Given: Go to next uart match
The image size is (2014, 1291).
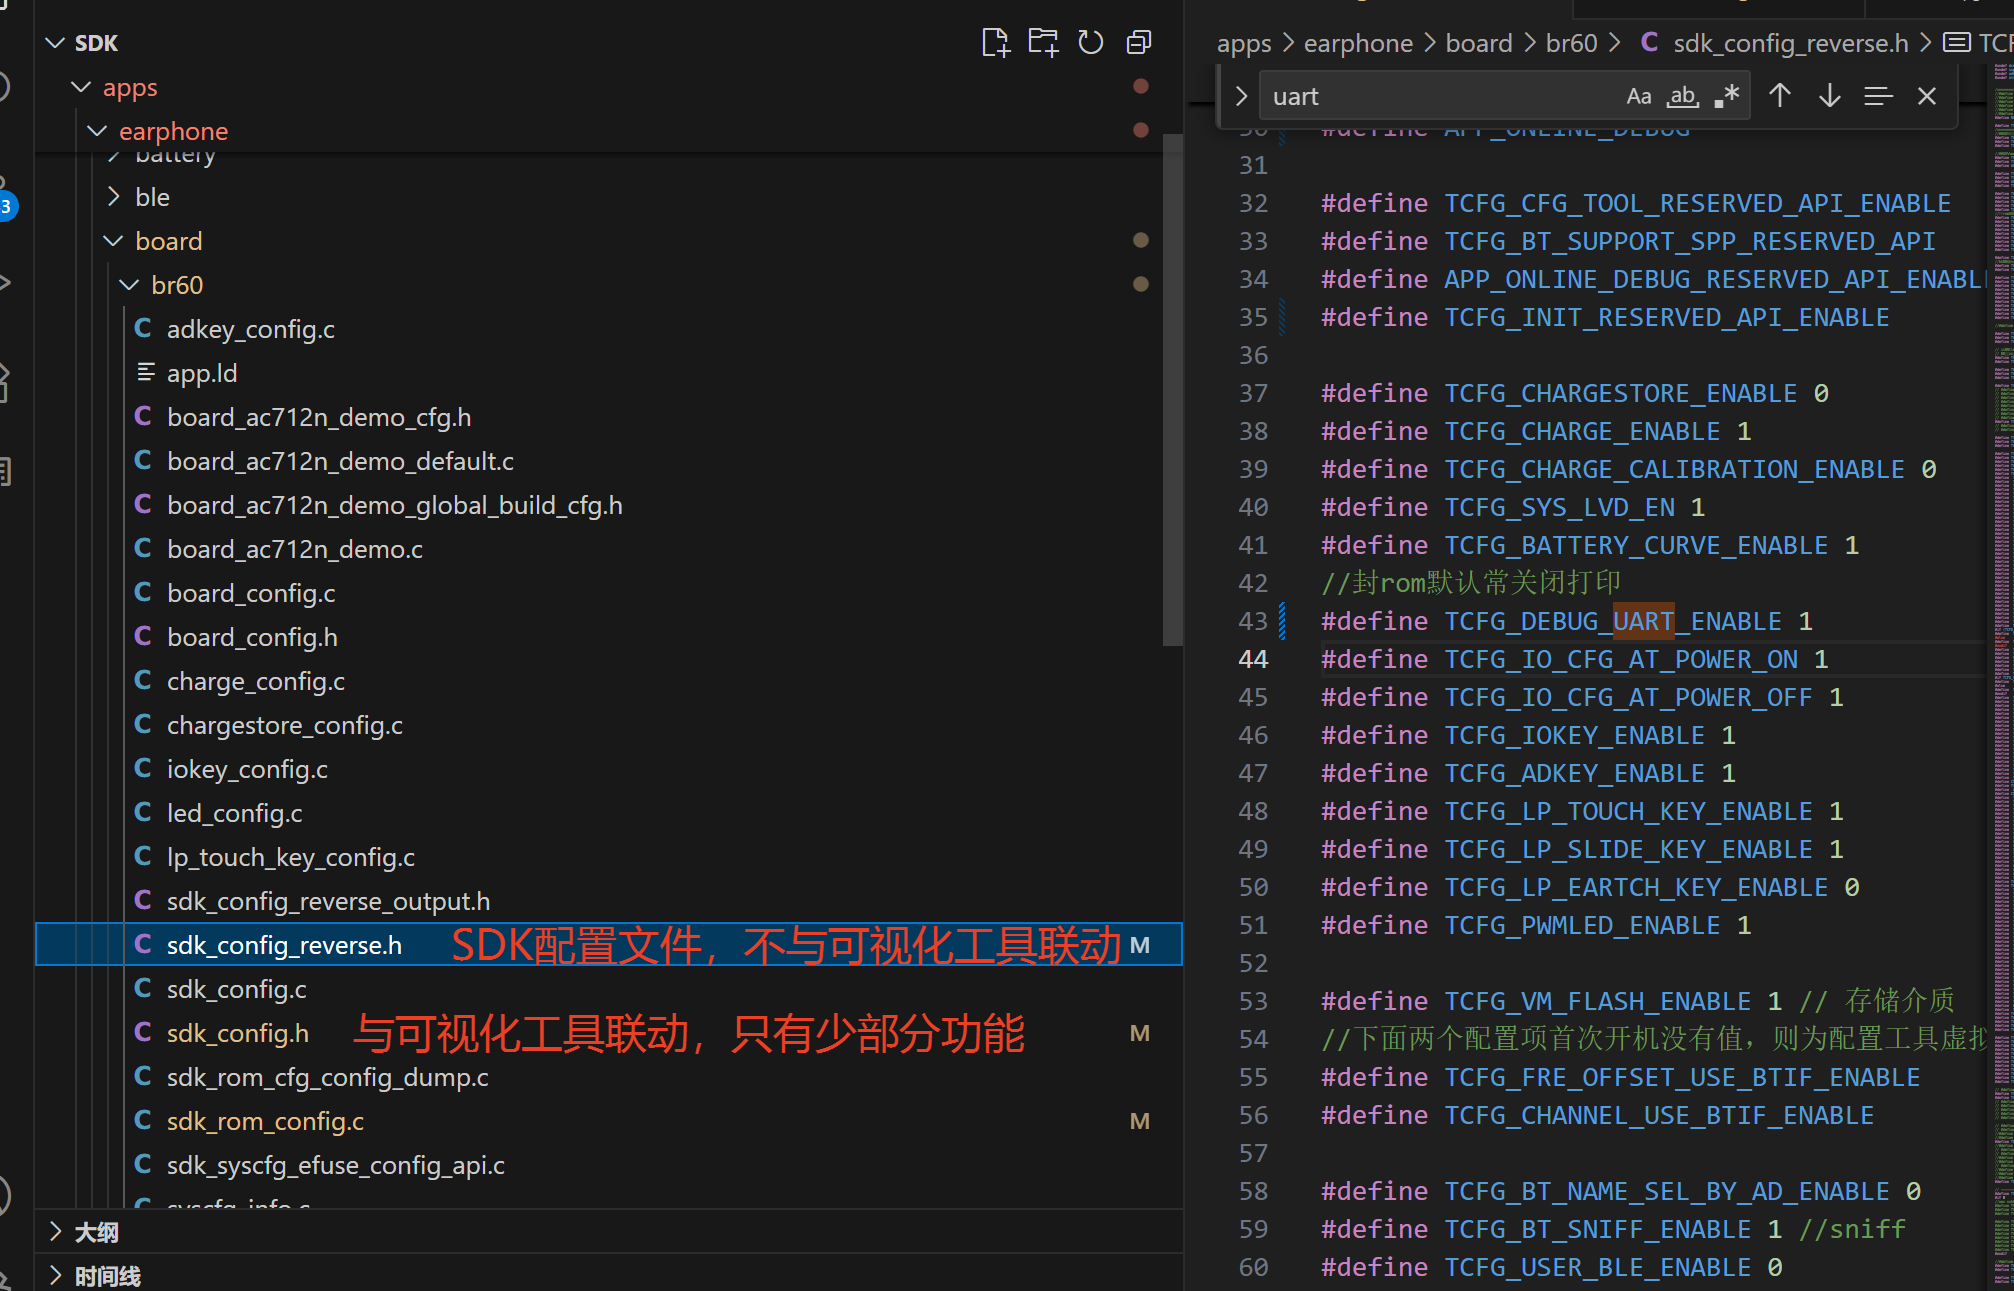Looking at the screenshot, I should (x=1830, y=96).
